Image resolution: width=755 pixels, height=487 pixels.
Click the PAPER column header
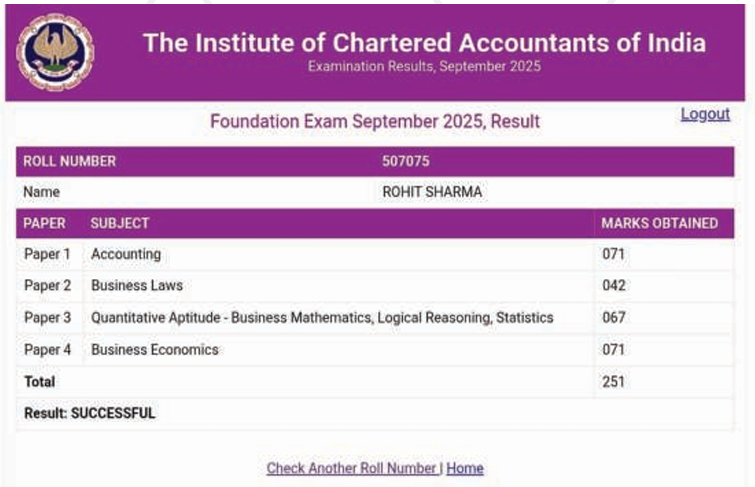[44, 223]
